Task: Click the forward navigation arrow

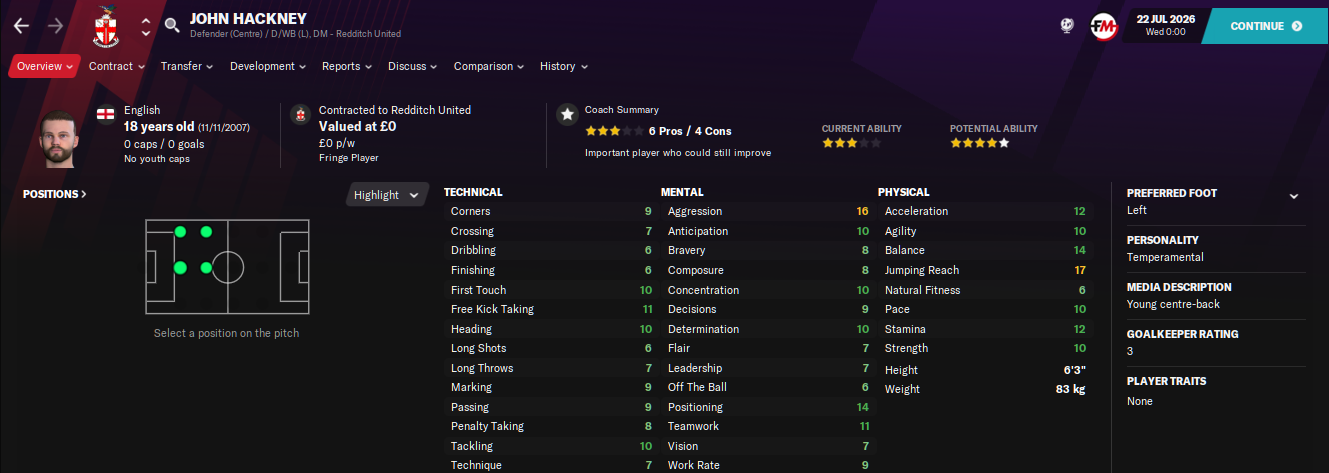Action: (x=55, y=25)
